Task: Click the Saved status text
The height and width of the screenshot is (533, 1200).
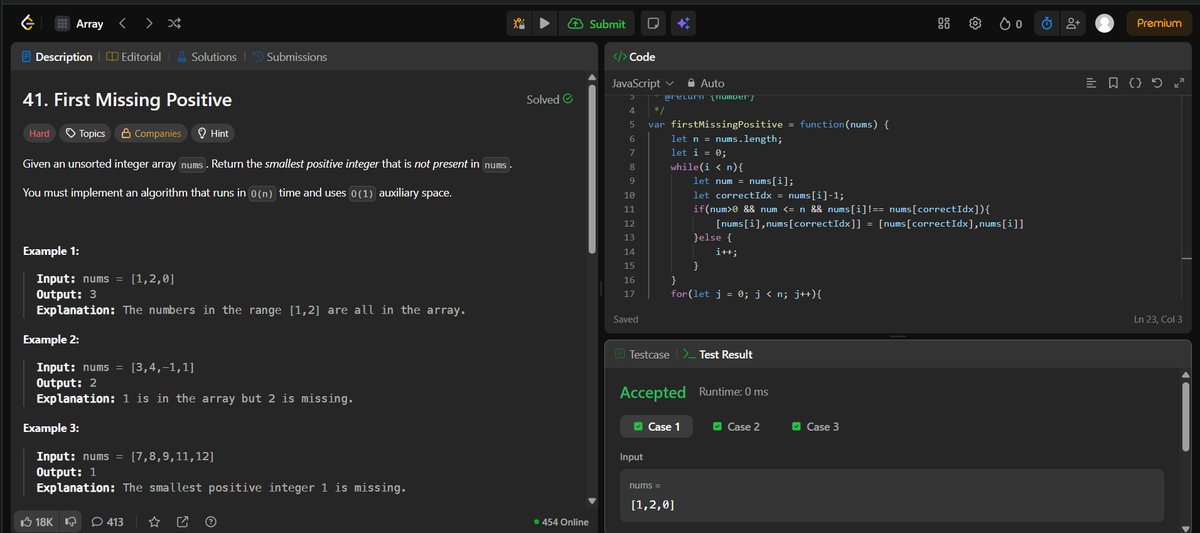Action: 626,319
